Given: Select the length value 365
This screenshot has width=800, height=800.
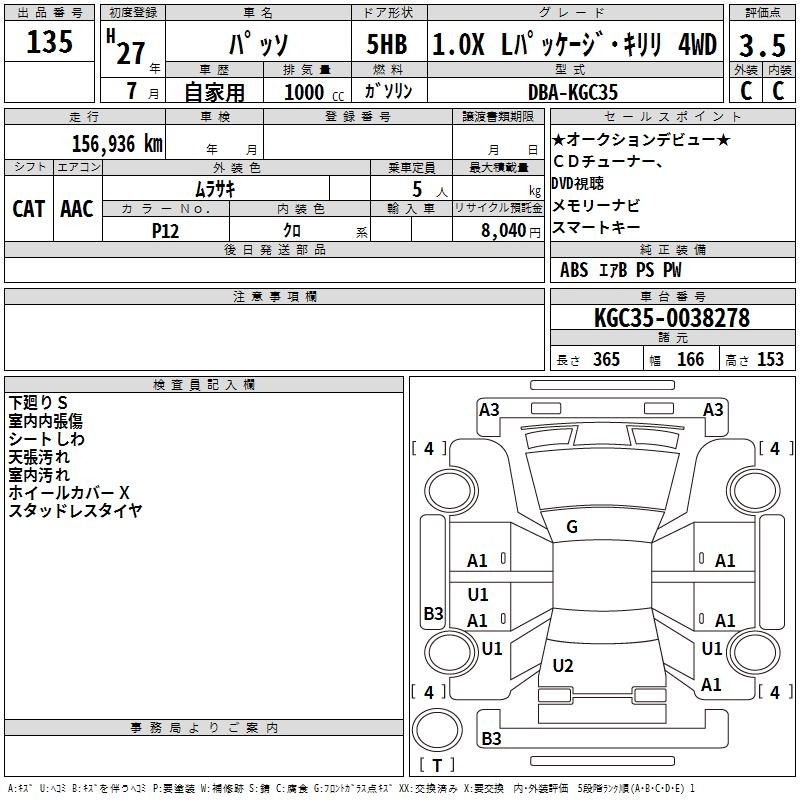Looking at the screenshot, I should coord(606,359).
